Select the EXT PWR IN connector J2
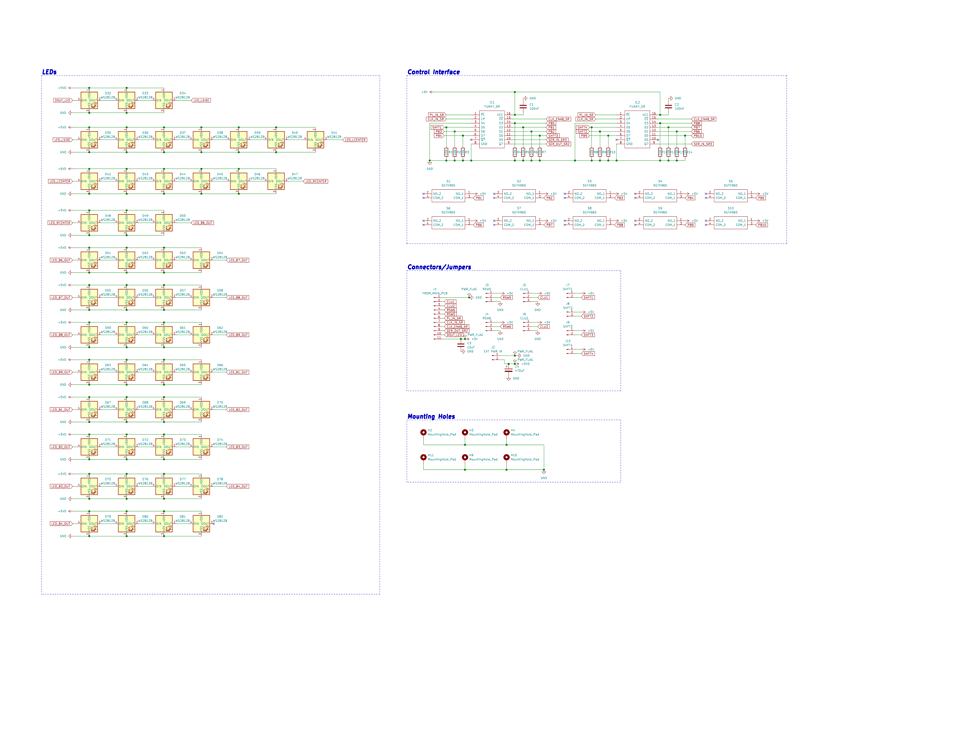The image size is (970, 750). 494,357
